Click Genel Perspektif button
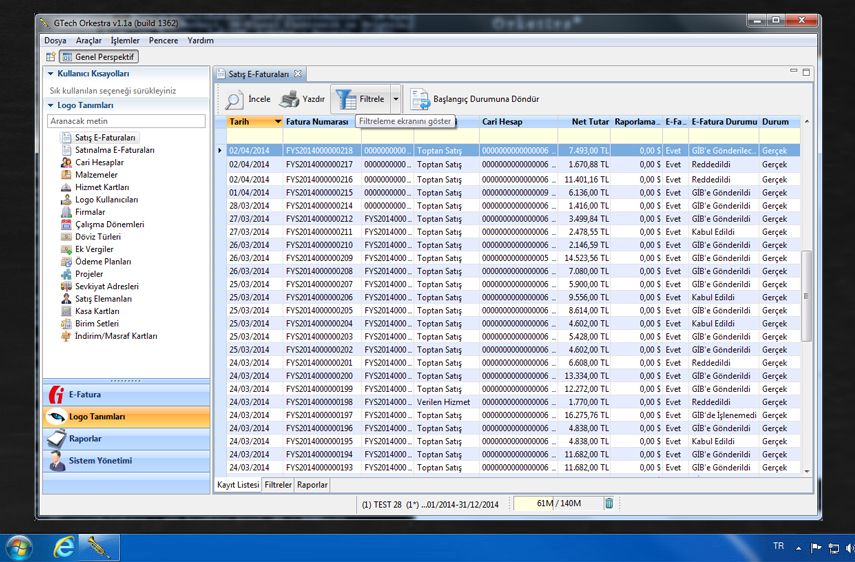 pyautogui.click(x=99, y=57)
